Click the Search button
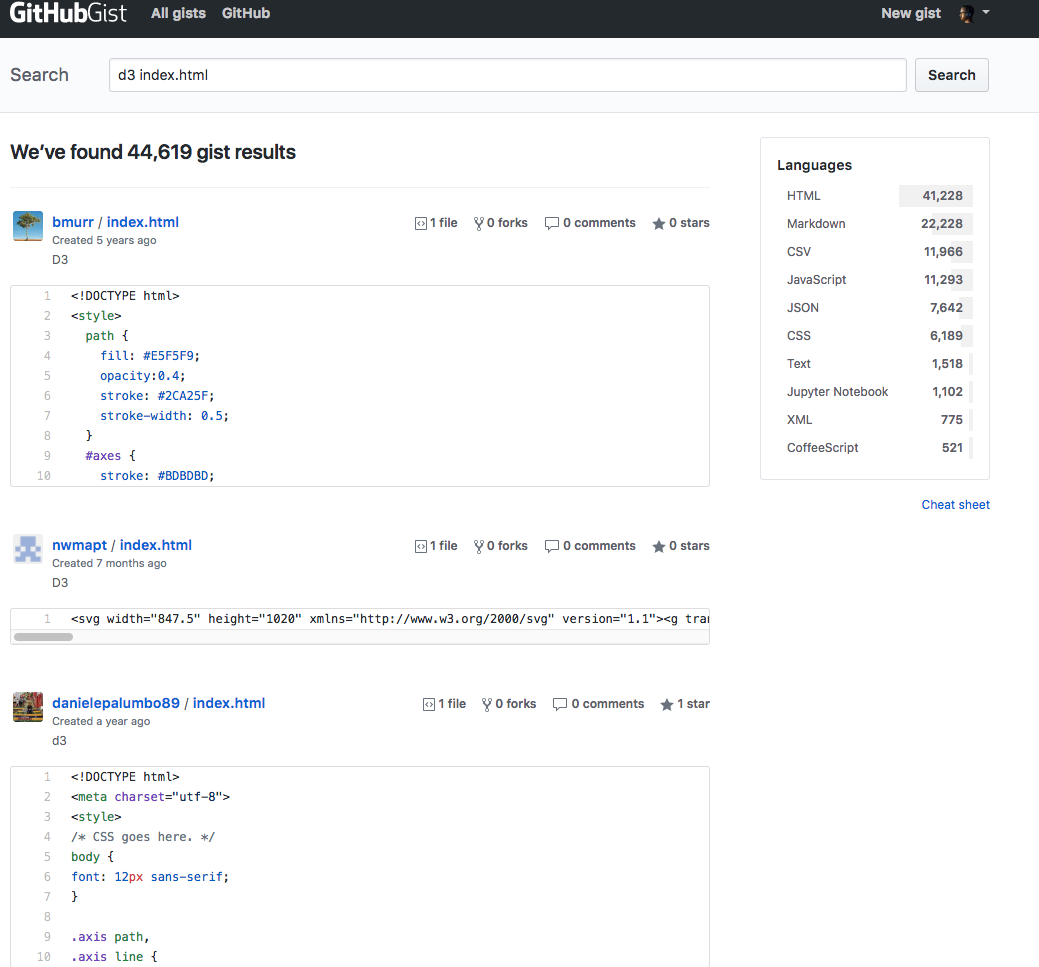The width and height of the screenshot is (1039, 967). [952, 75]
